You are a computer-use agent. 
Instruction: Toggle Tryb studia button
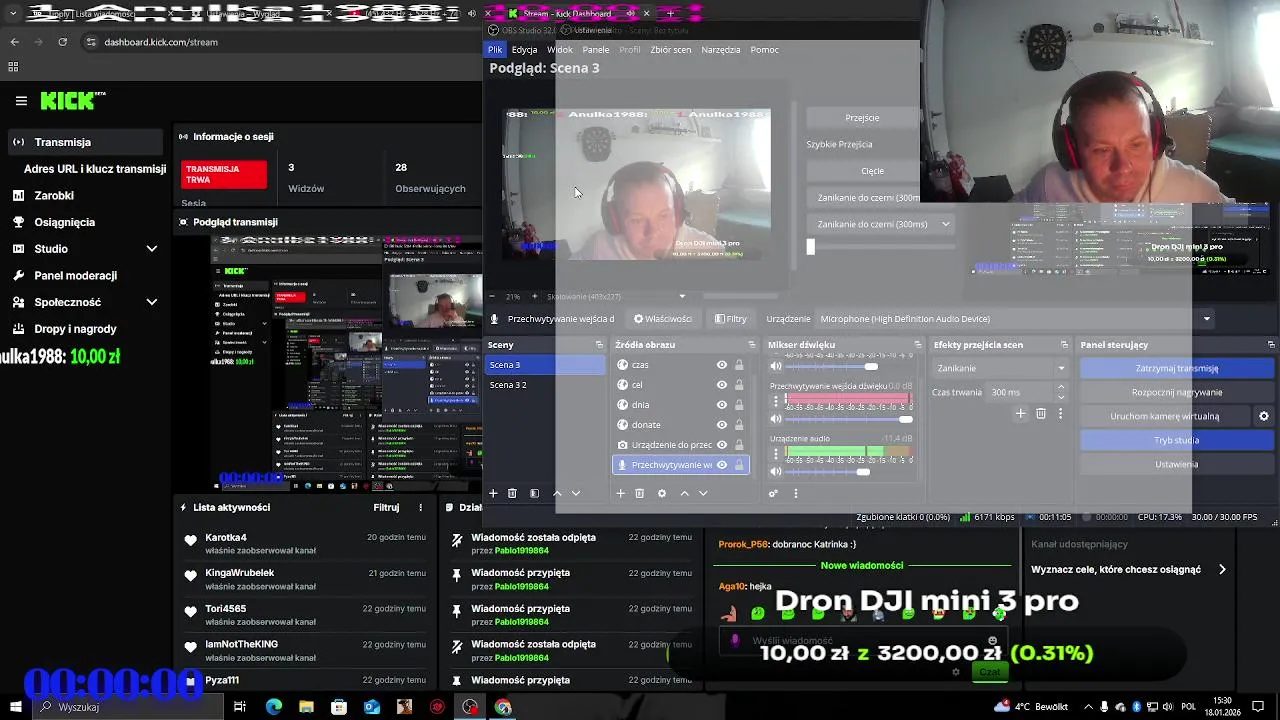1176,440
